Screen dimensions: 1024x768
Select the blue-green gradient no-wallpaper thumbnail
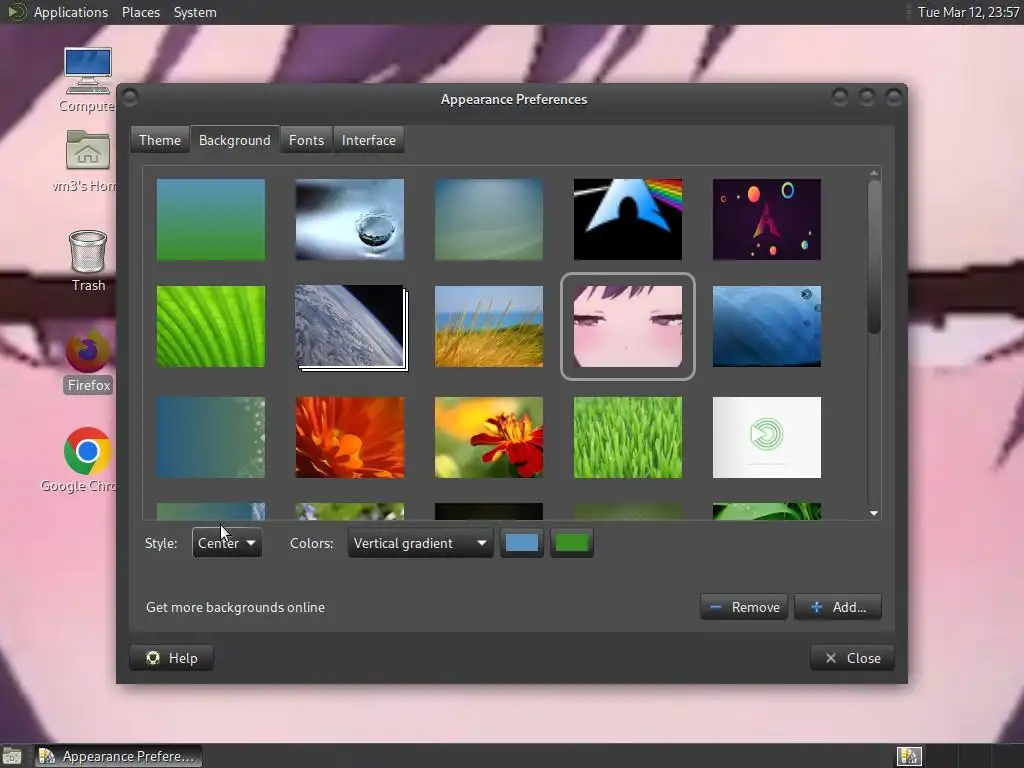tap(211, 219)
